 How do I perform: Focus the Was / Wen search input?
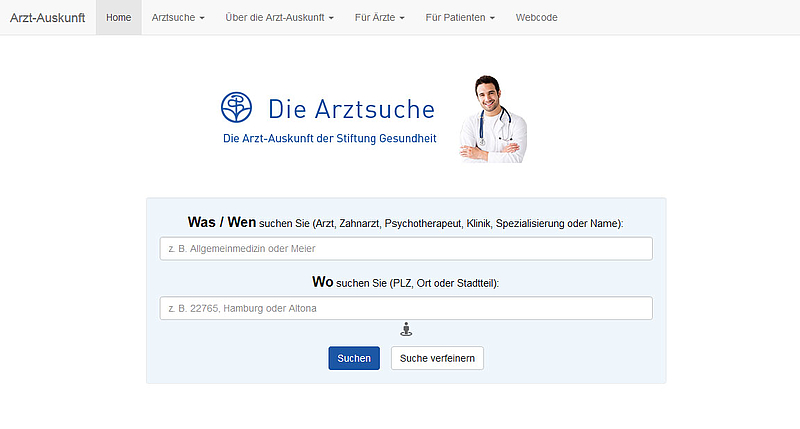pos(406,248)
